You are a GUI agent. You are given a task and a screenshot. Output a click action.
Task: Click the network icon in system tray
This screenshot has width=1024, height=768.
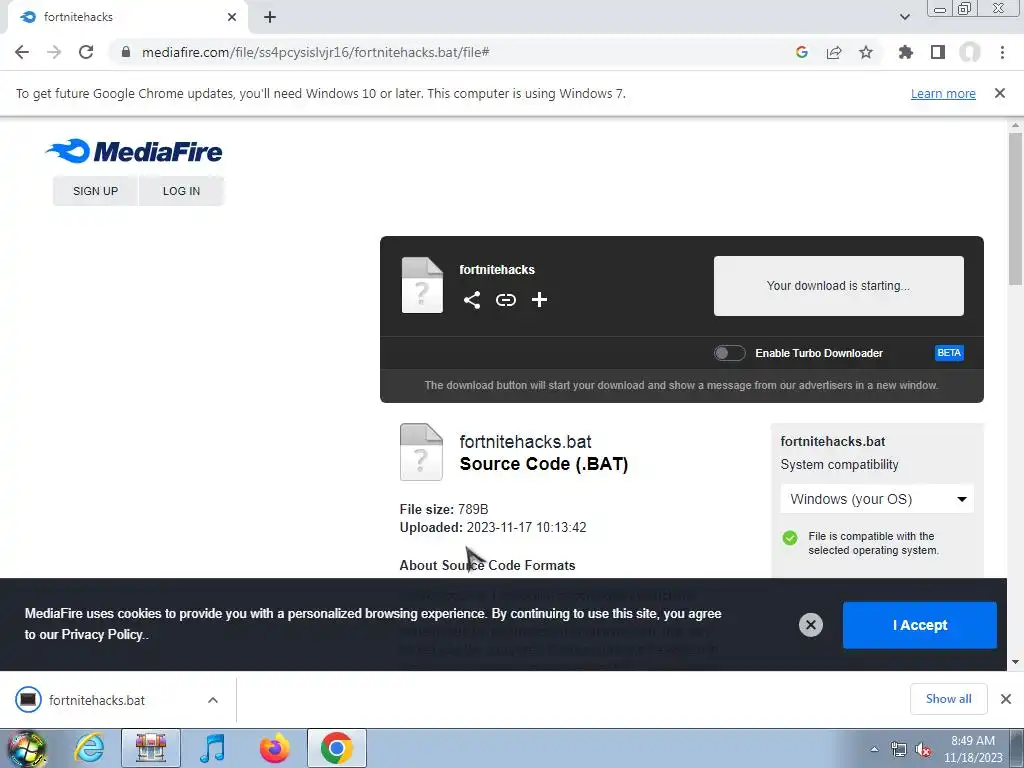click(x=899, y=750)
